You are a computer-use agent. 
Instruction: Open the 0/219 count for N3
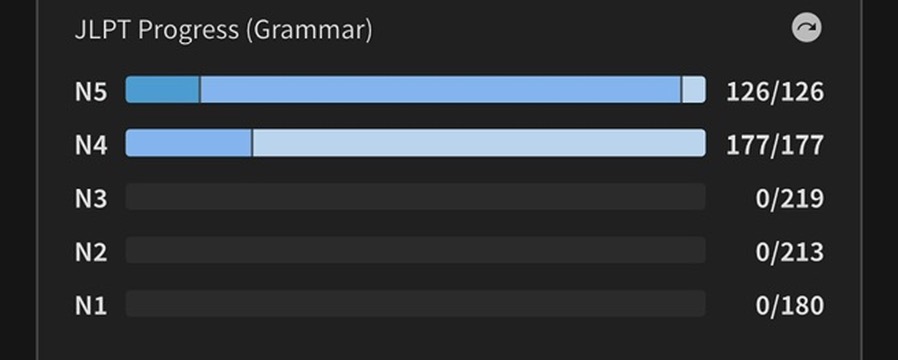[x=790, y=199]
